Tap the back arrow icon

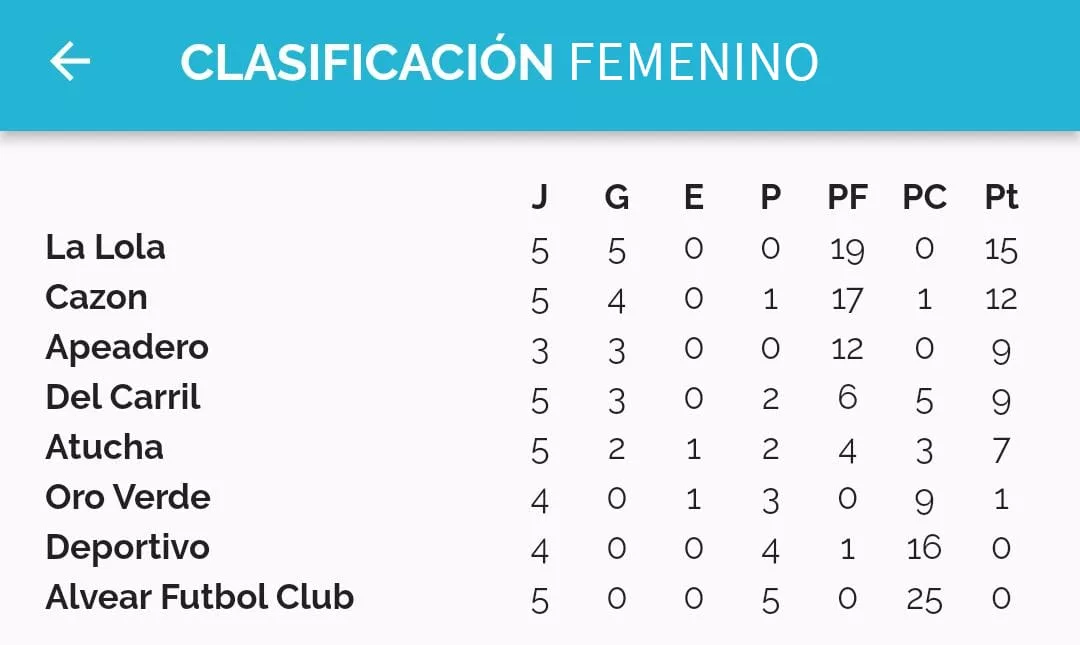coord(70,62)
